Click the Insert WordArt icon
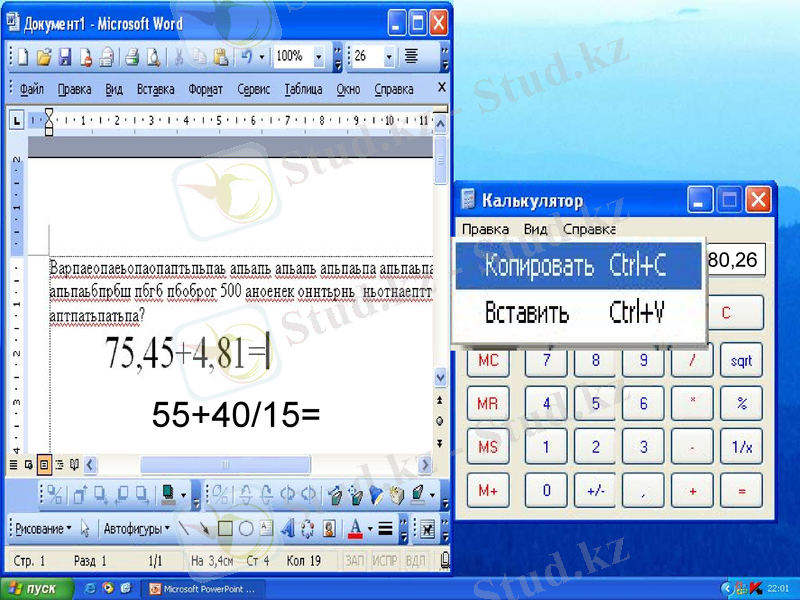 (x=287, y=528)
